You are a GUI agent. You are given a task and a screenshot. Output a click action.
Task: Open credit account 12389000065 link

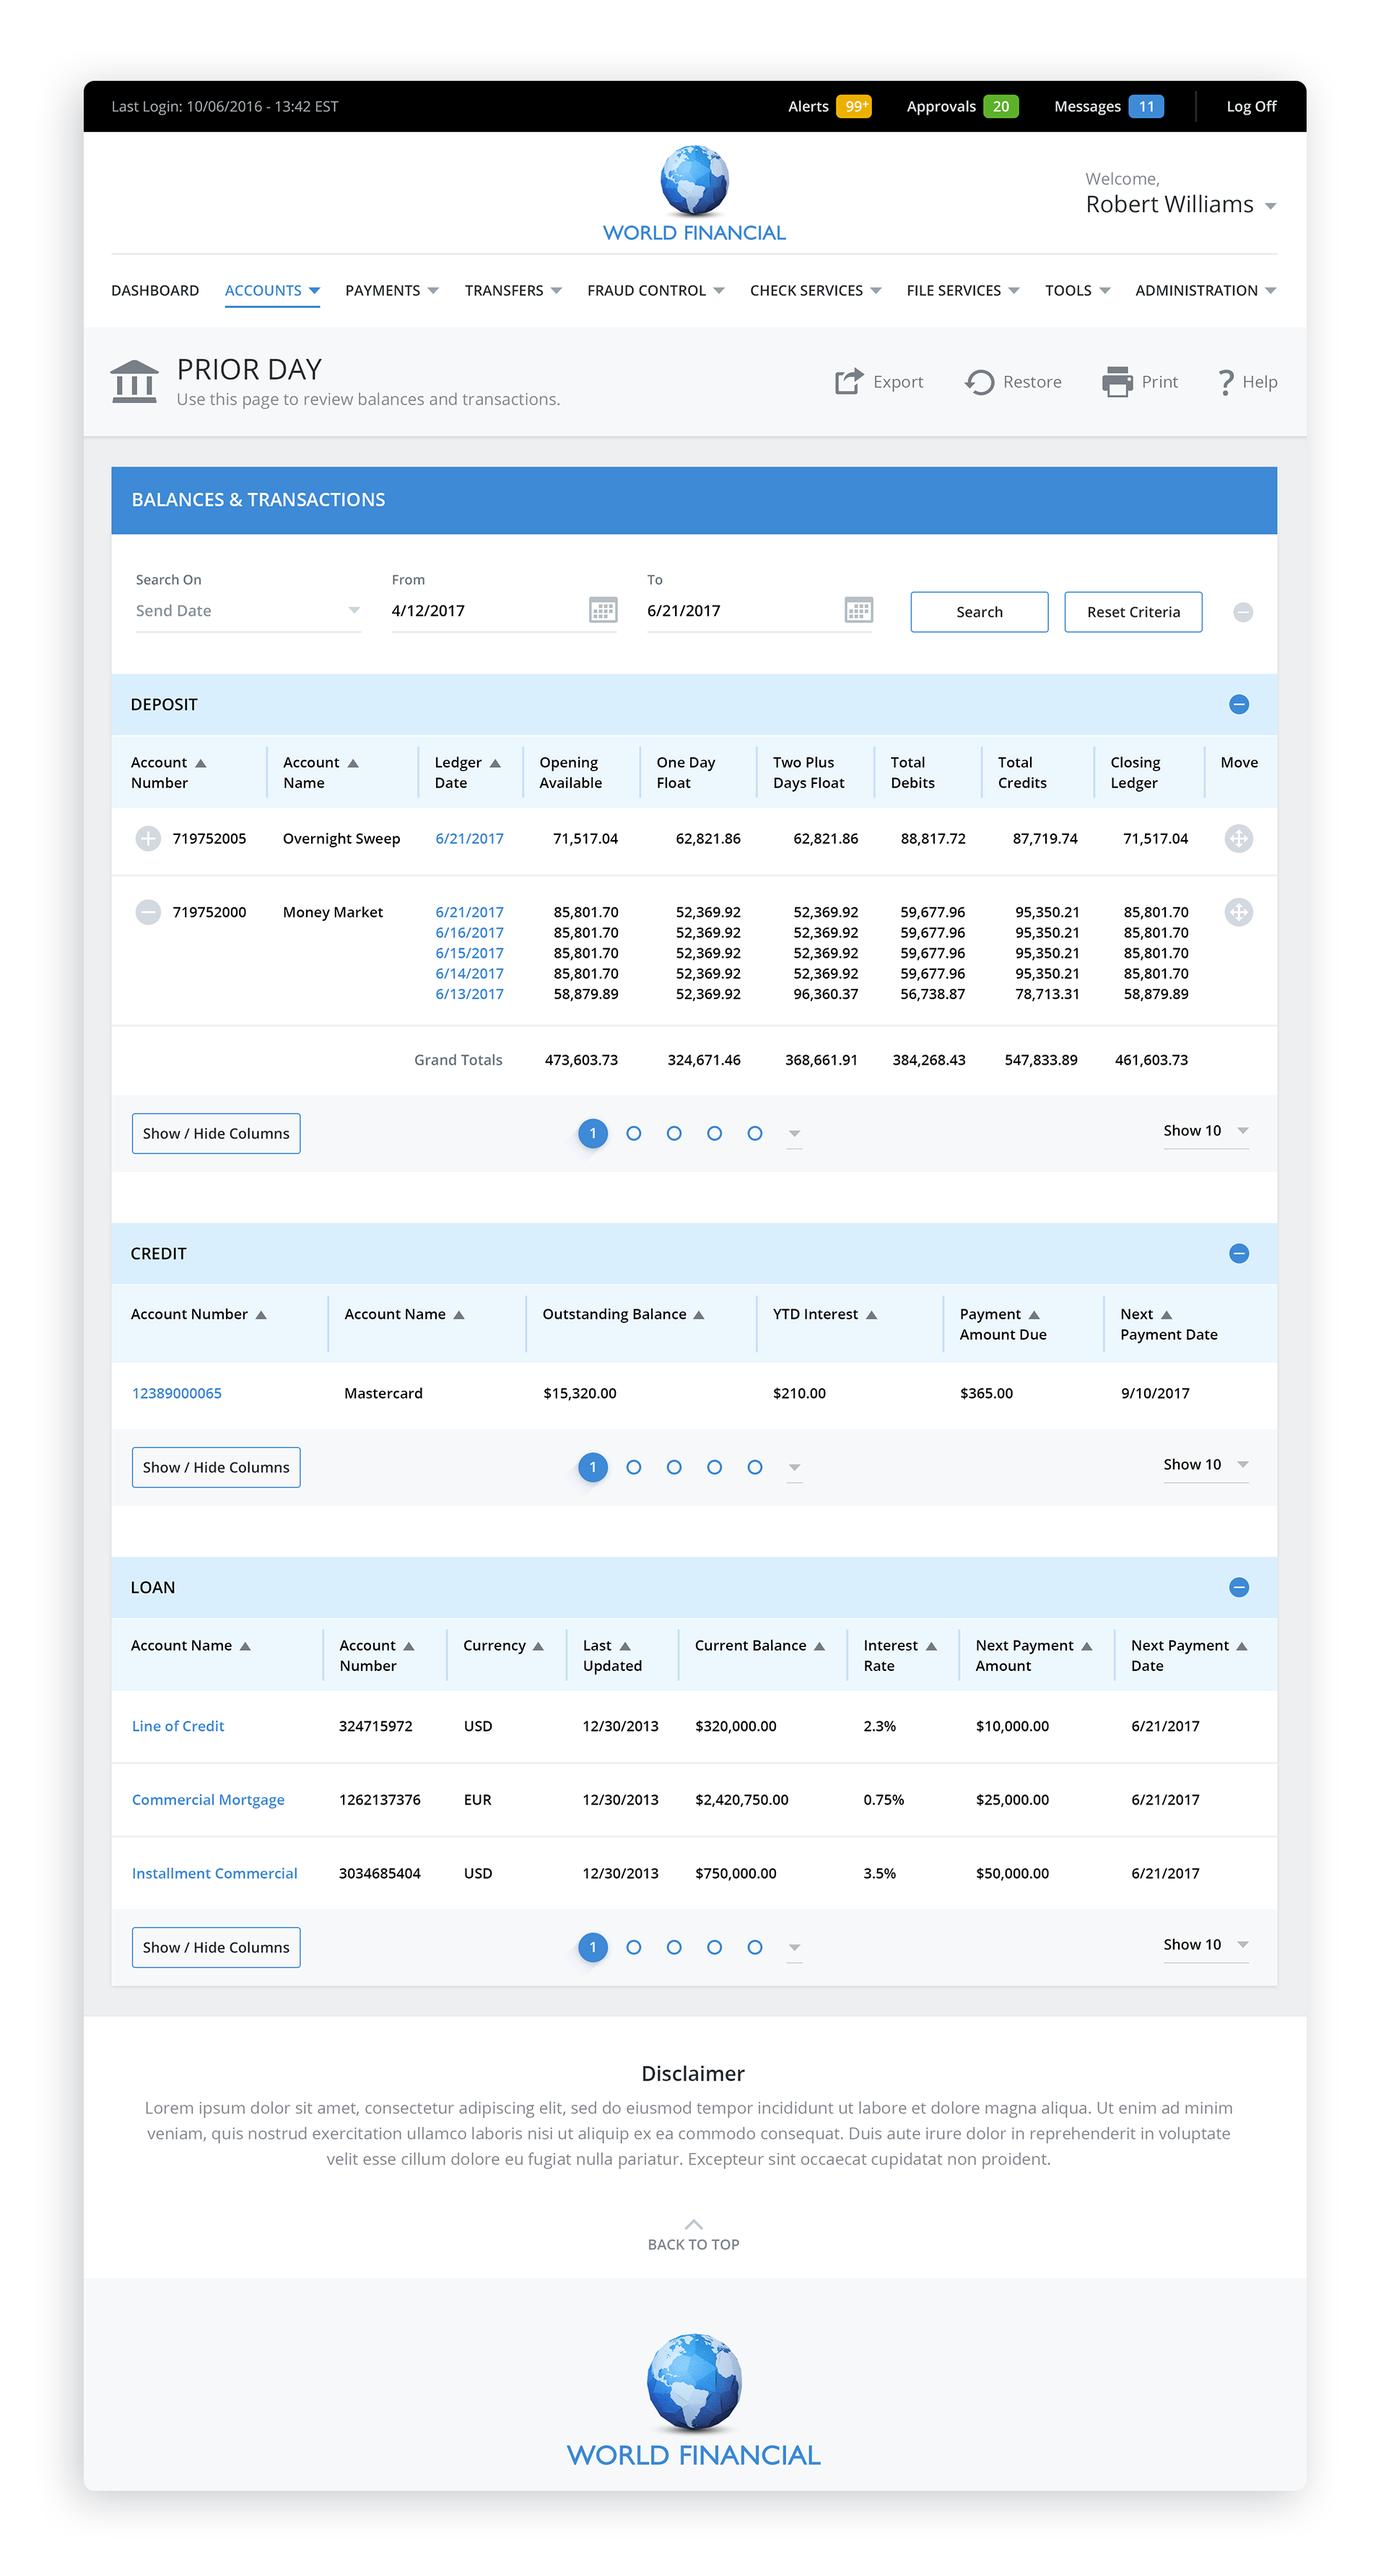[x=177, y=1393]
